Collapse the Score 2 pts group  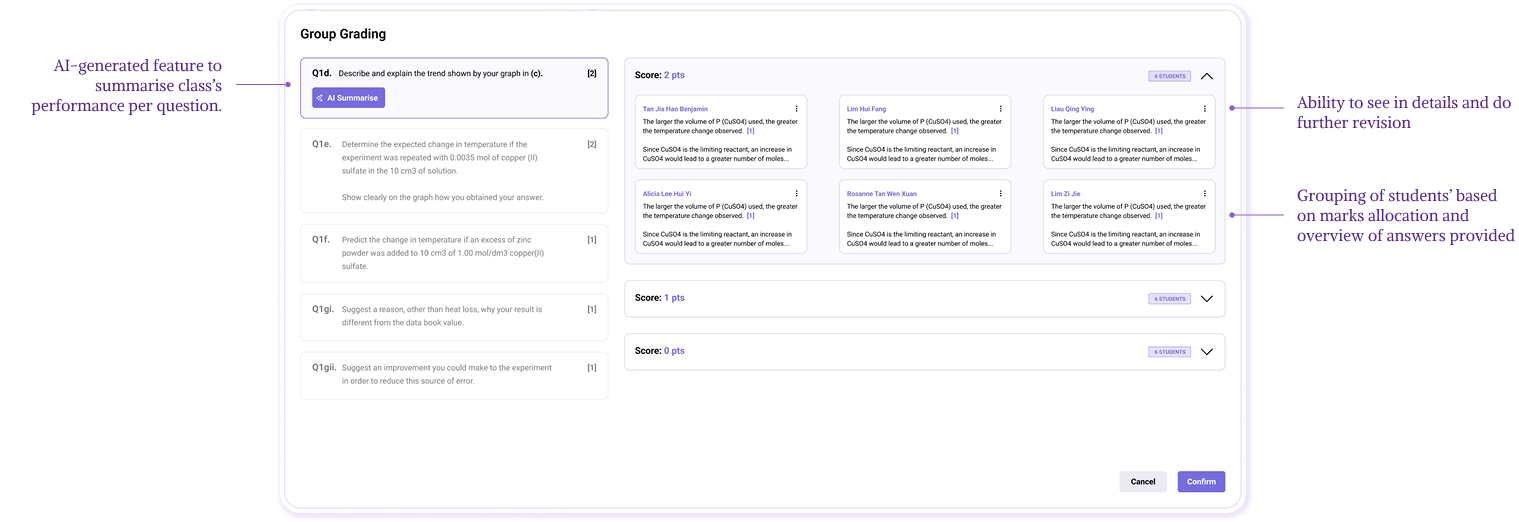point(1206,76)
